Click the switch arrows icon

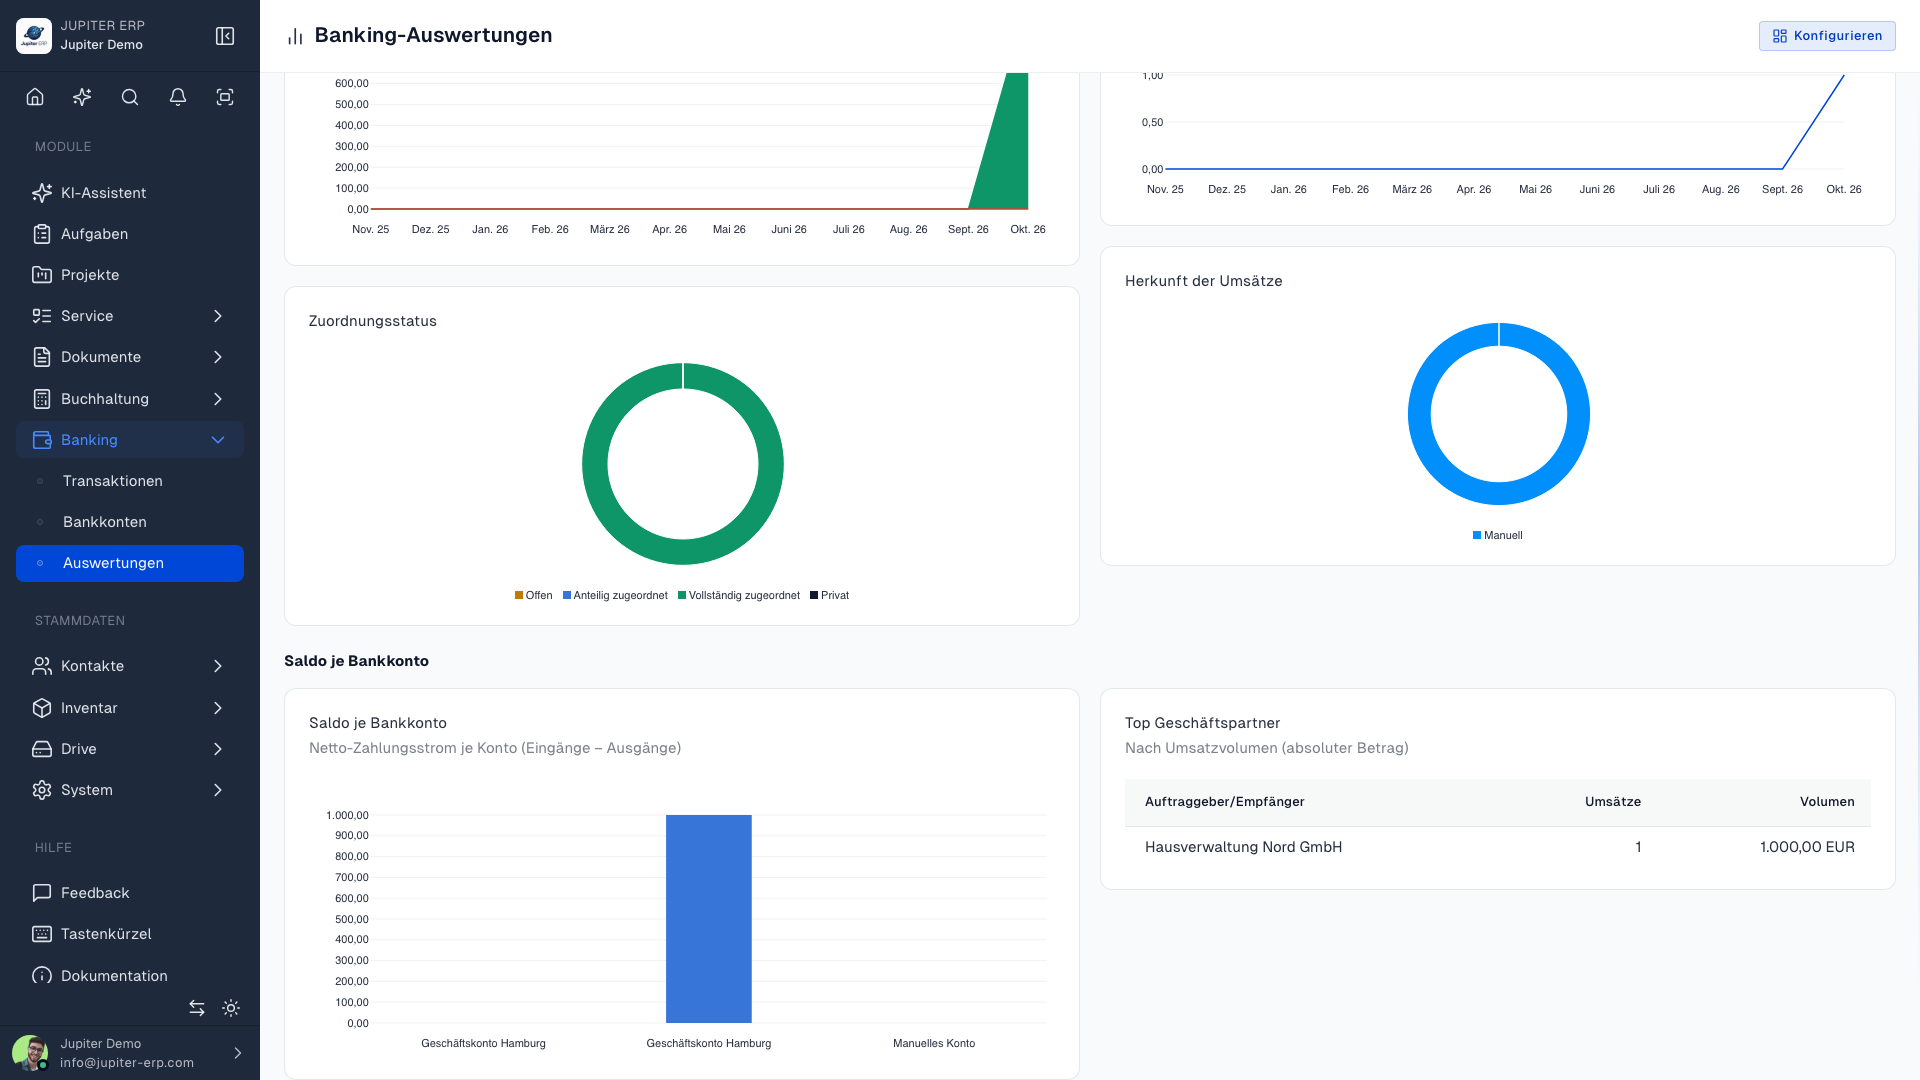click(x=197, y=1008)
